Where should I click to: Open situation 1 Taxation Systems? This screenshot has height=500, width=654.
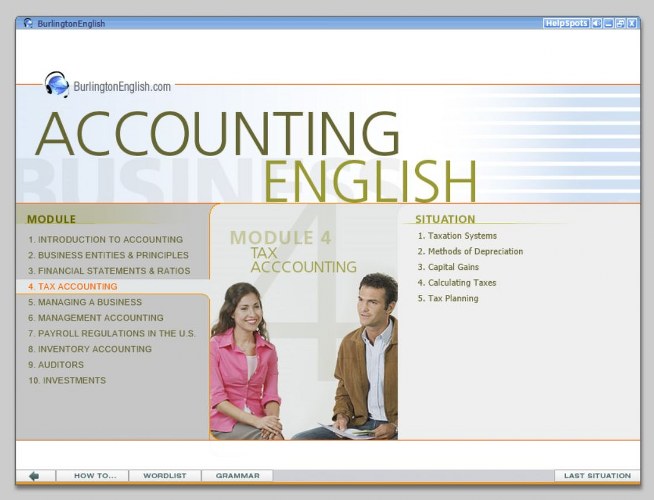[x=457, y=236]
